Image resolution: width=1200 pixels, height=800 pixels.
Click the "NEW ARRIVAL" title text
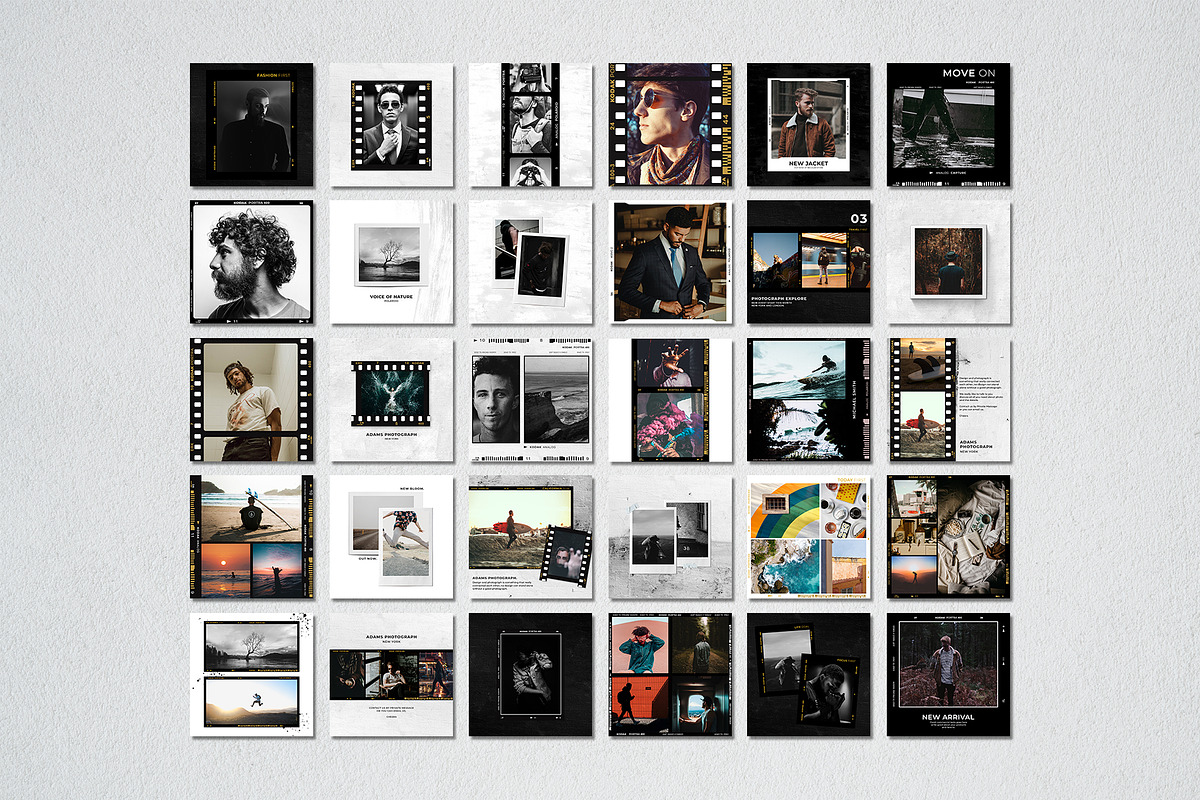coord(948,717)
